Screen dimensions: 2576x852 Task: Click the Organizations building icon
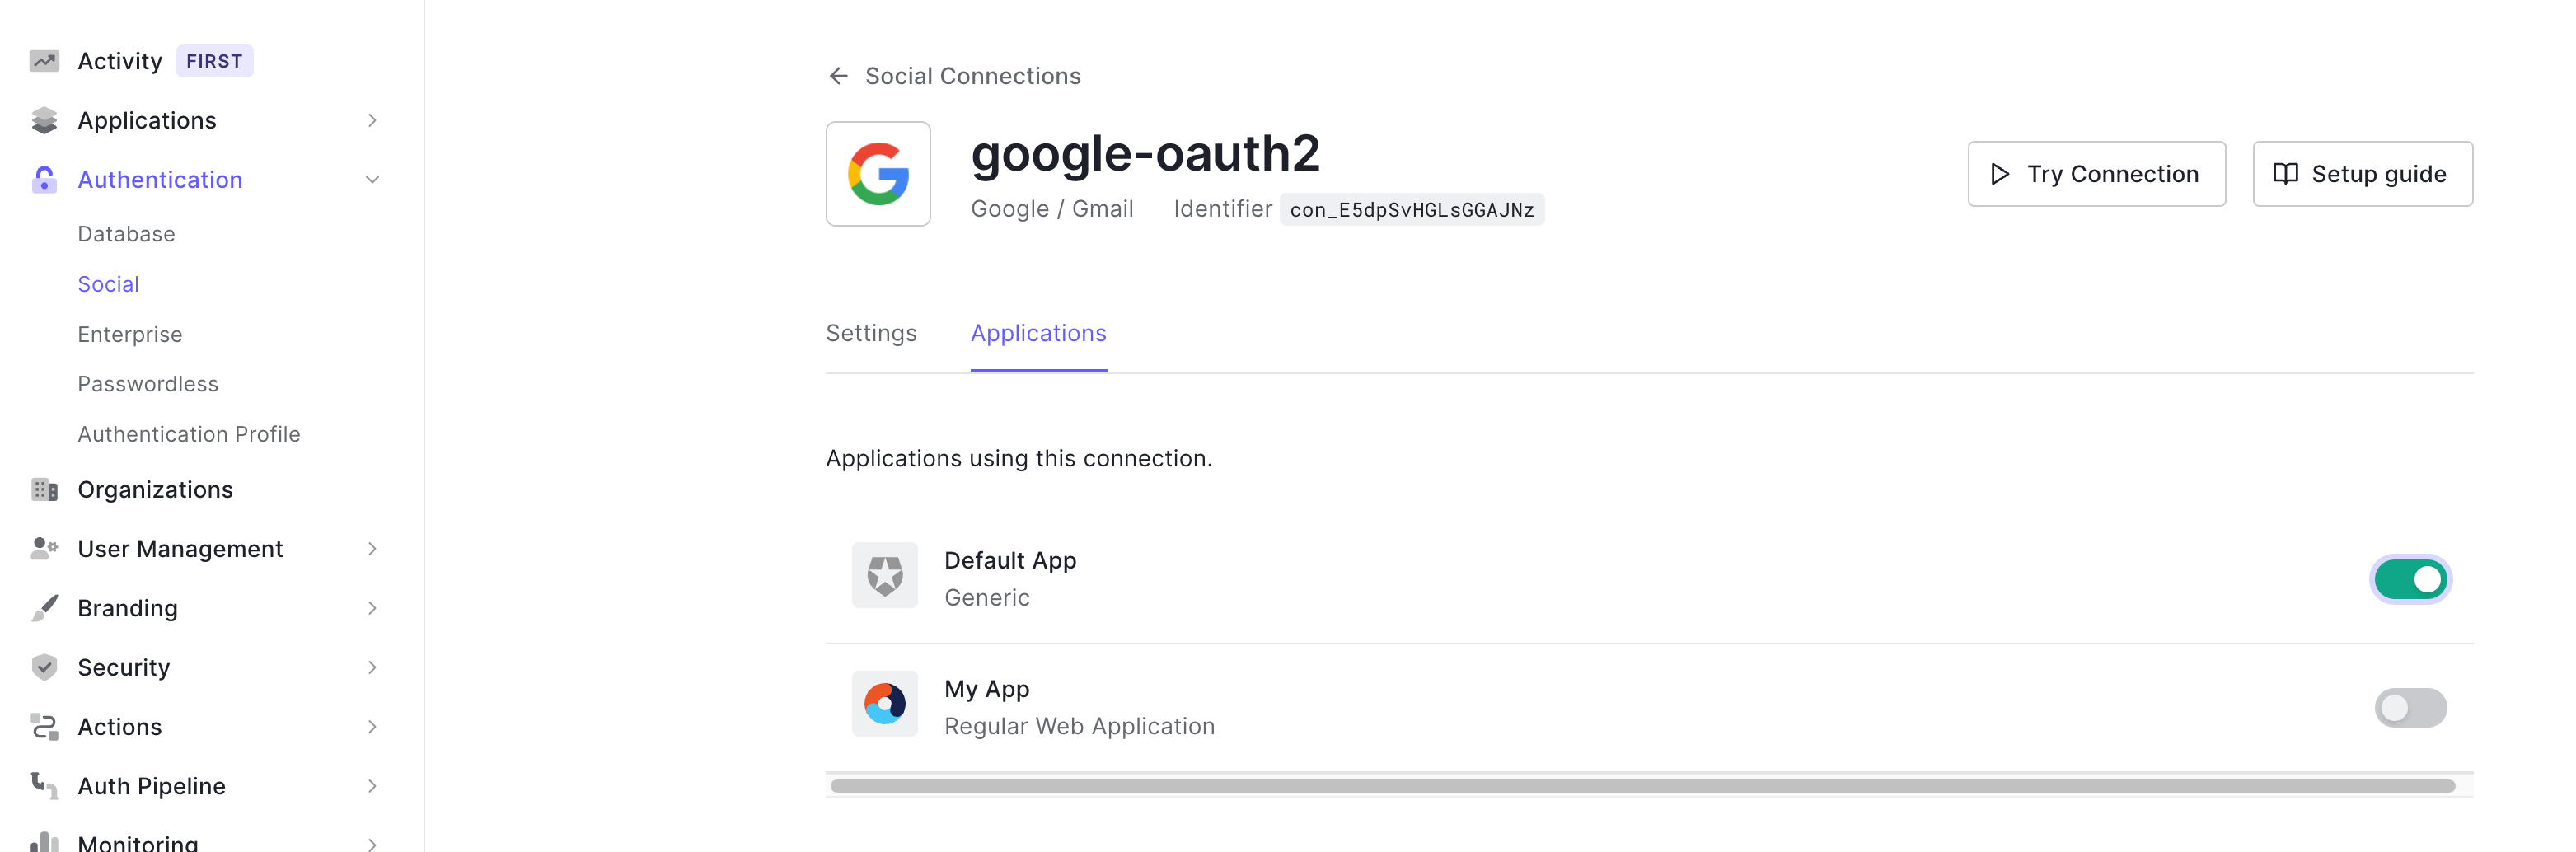pyautogui.click(x=44, y=489)
